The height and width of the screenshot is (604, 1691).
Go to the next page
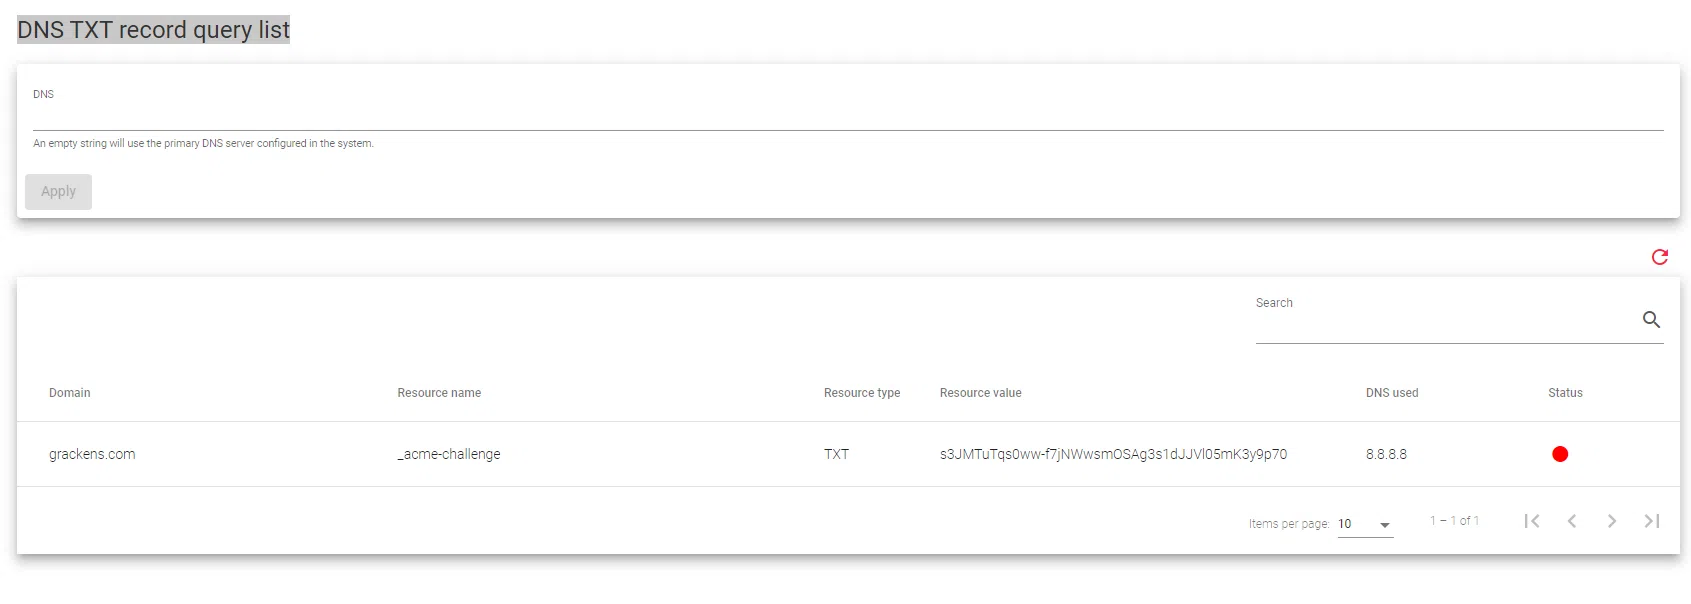click(1612, 521)
